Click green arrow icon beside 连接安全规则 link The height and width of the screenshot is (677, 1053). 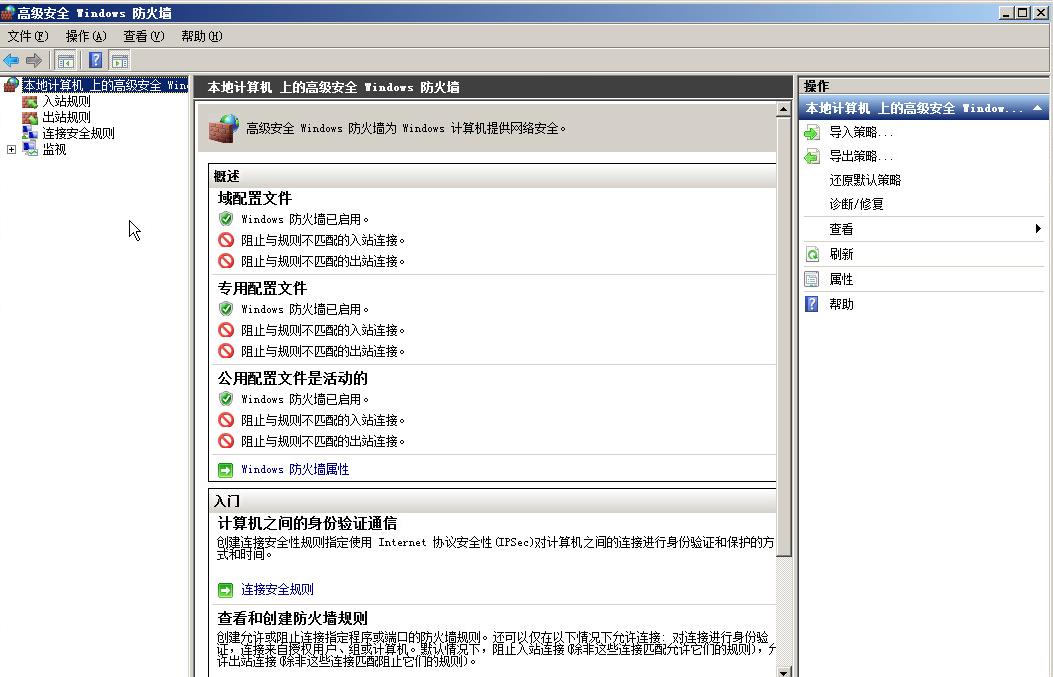pos(226,590)
